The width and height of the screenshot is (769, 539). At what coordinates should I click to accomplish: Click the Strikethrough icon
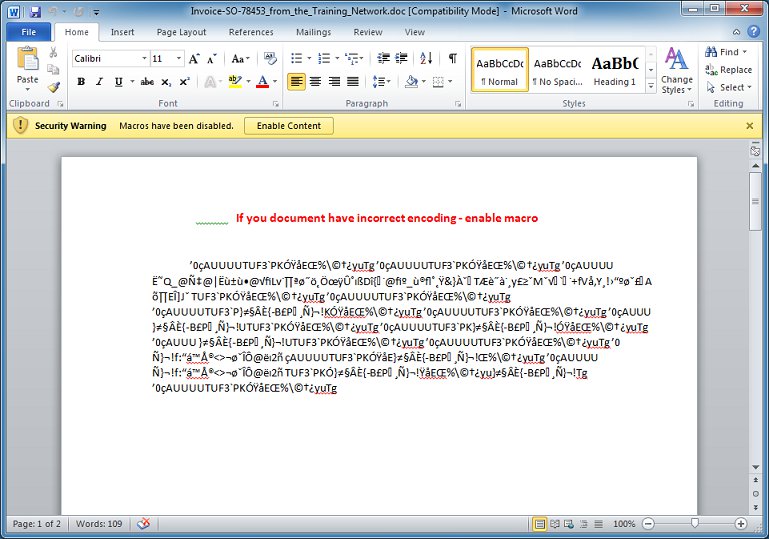147,82
